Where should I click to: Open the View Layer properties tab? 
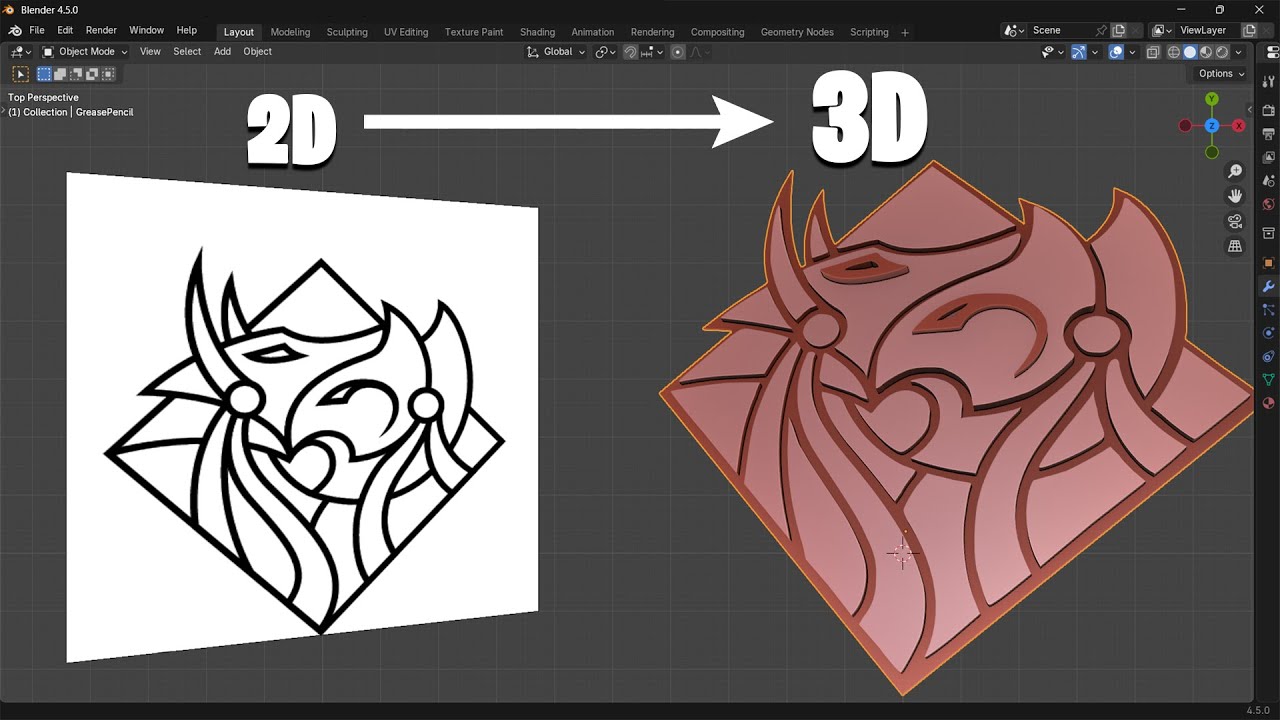[x=1268, y=157]
